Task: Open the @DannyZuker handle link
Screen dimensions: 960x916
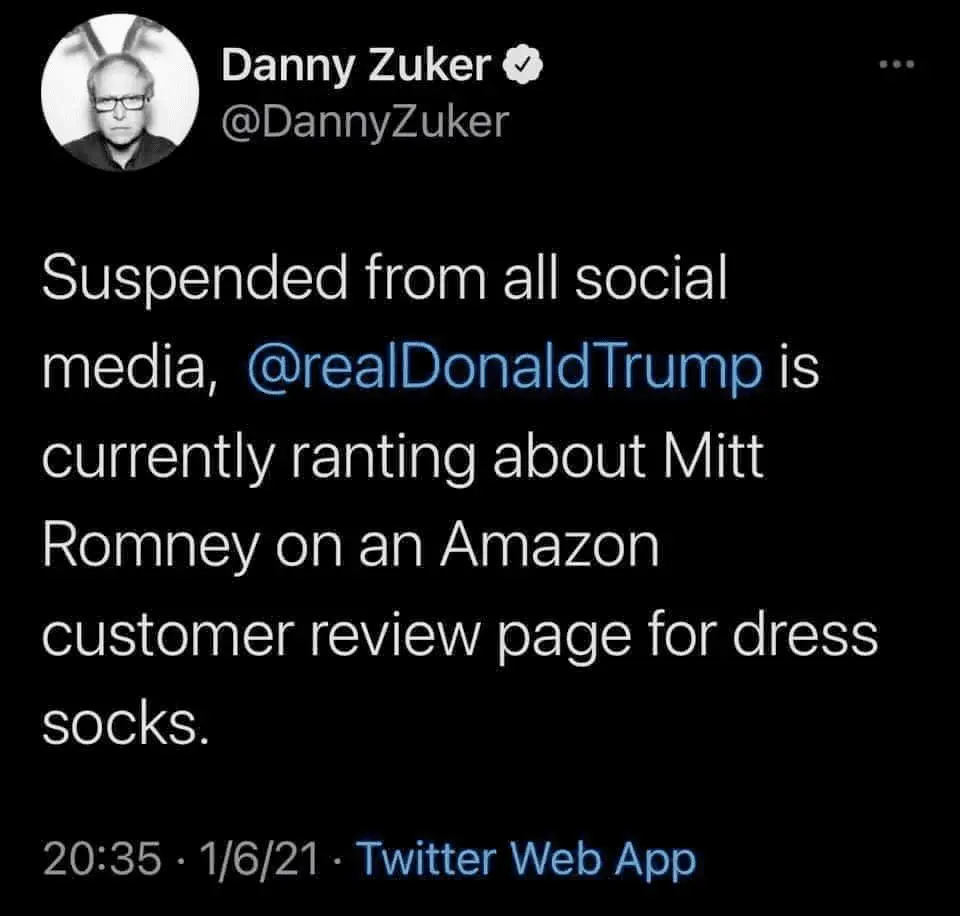Action: [x=364, y=121]
